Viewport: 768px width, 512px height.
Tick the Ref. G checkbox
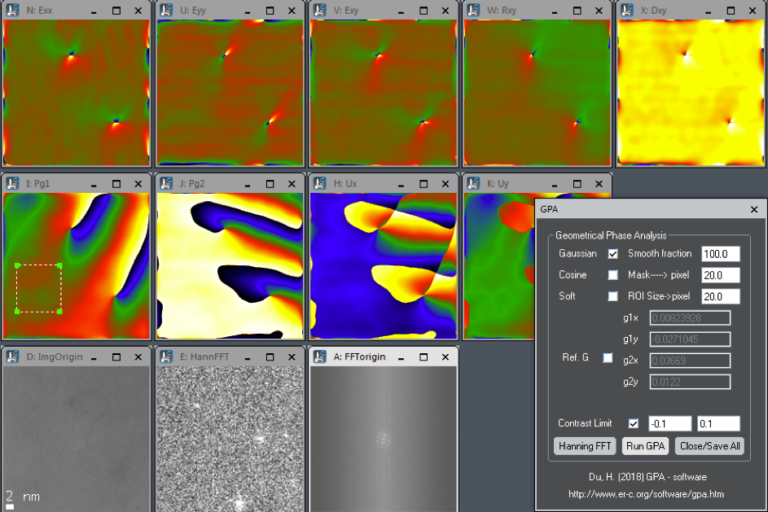[x=607, y=358]
